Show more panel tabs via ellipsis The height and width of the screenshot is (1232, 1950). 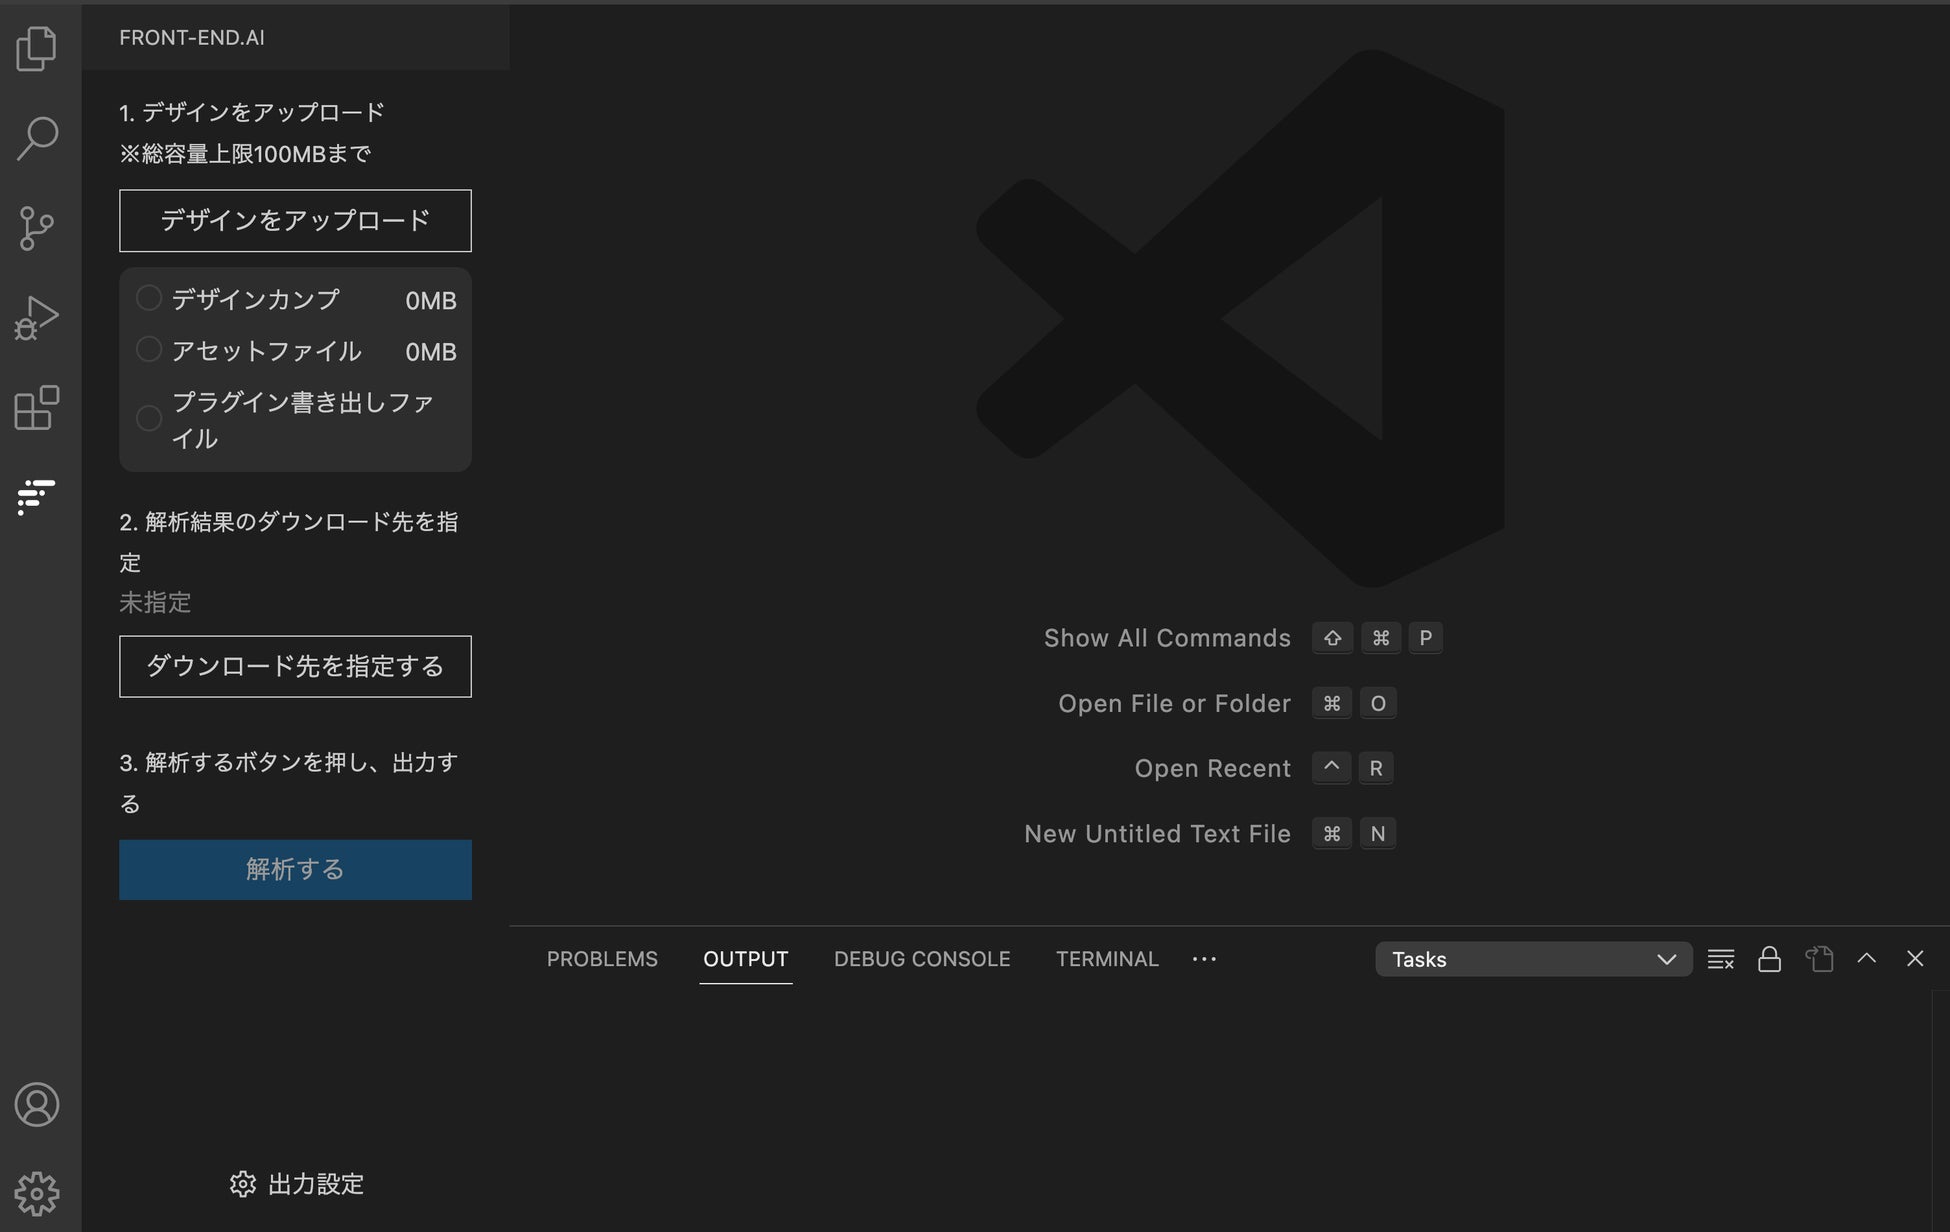pyautogui.click(x=1204, y=959)
